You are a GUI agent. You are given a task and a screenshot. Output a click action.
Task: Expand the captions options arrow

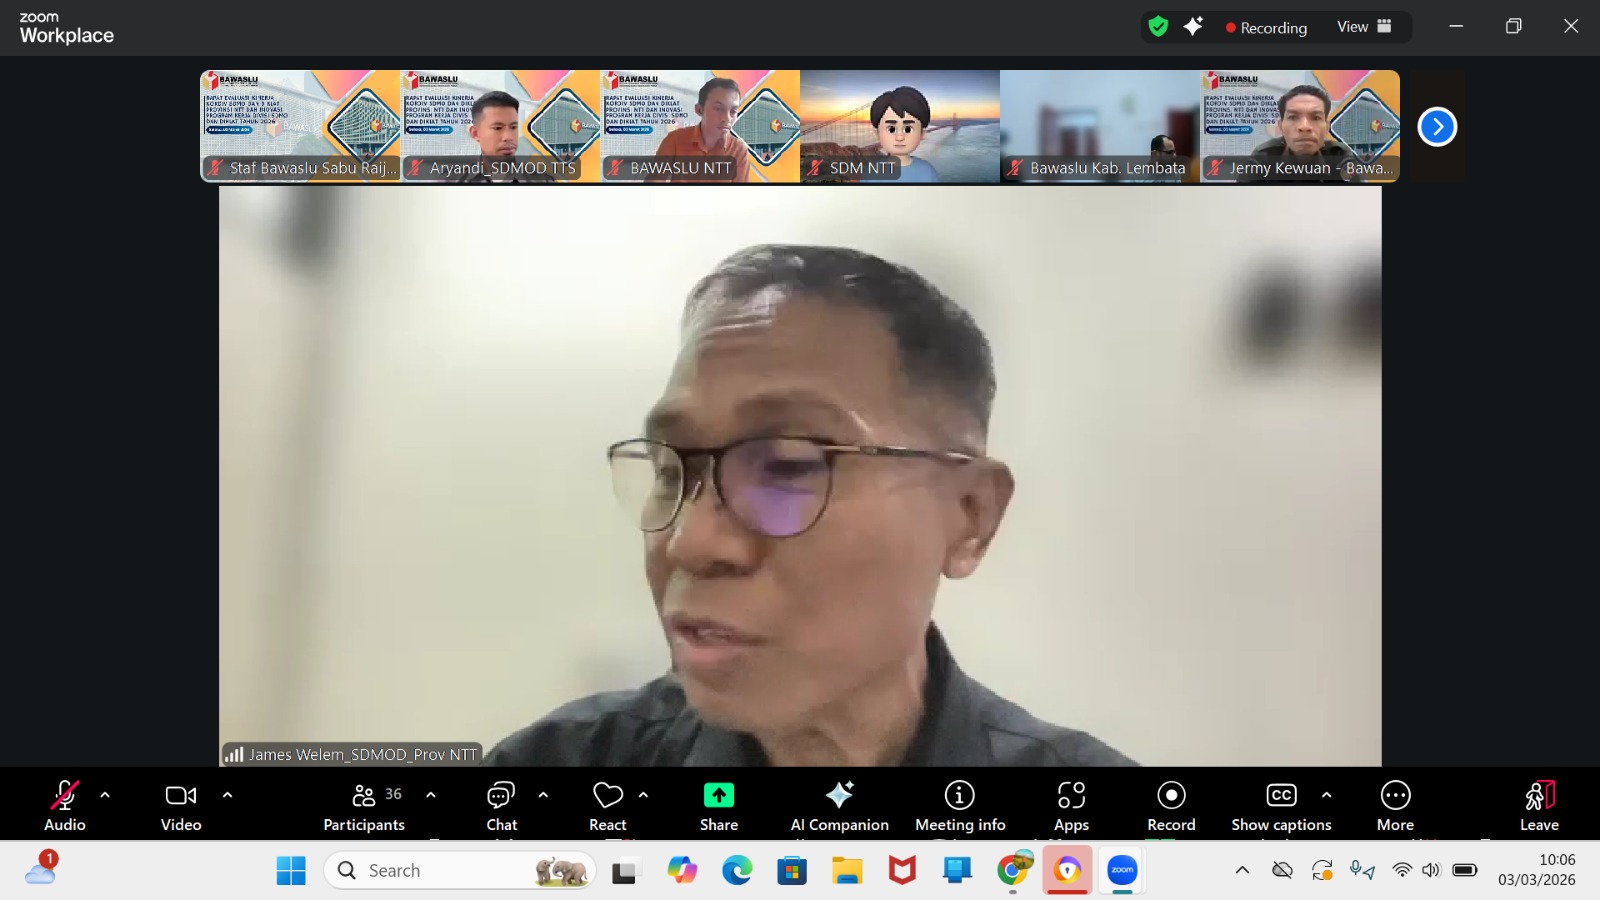tap(1326, 795)
